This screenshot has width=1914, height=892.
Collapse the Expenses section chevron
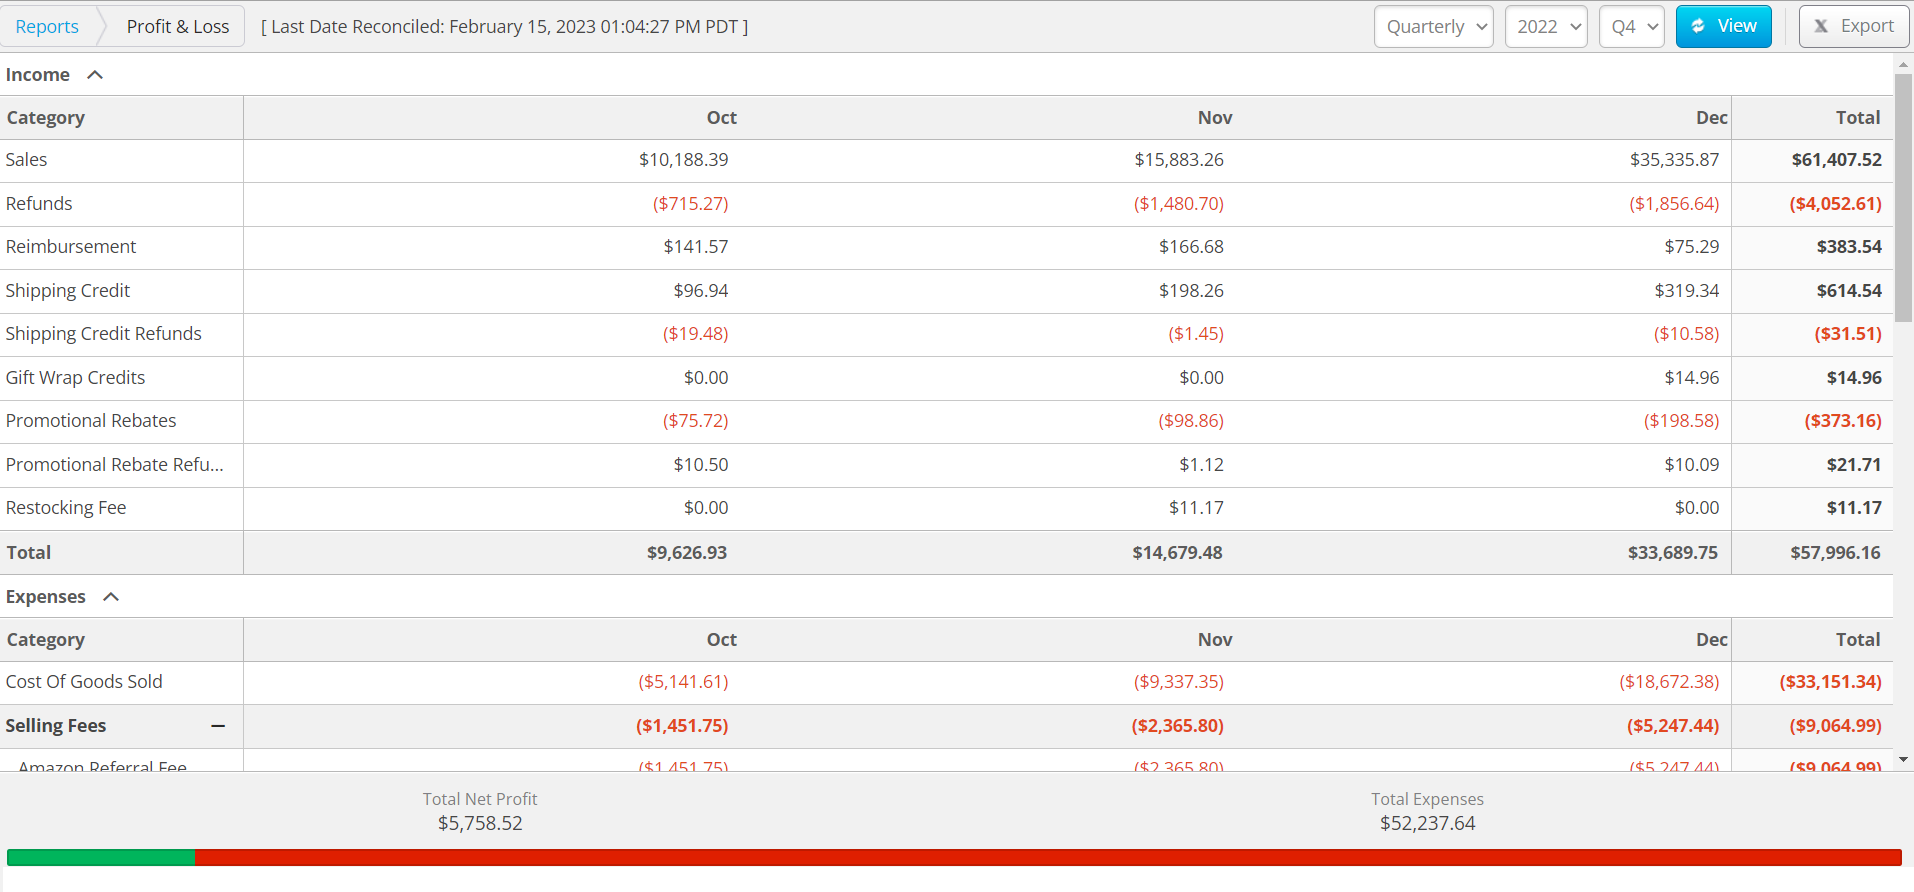(x=111, y=597)
